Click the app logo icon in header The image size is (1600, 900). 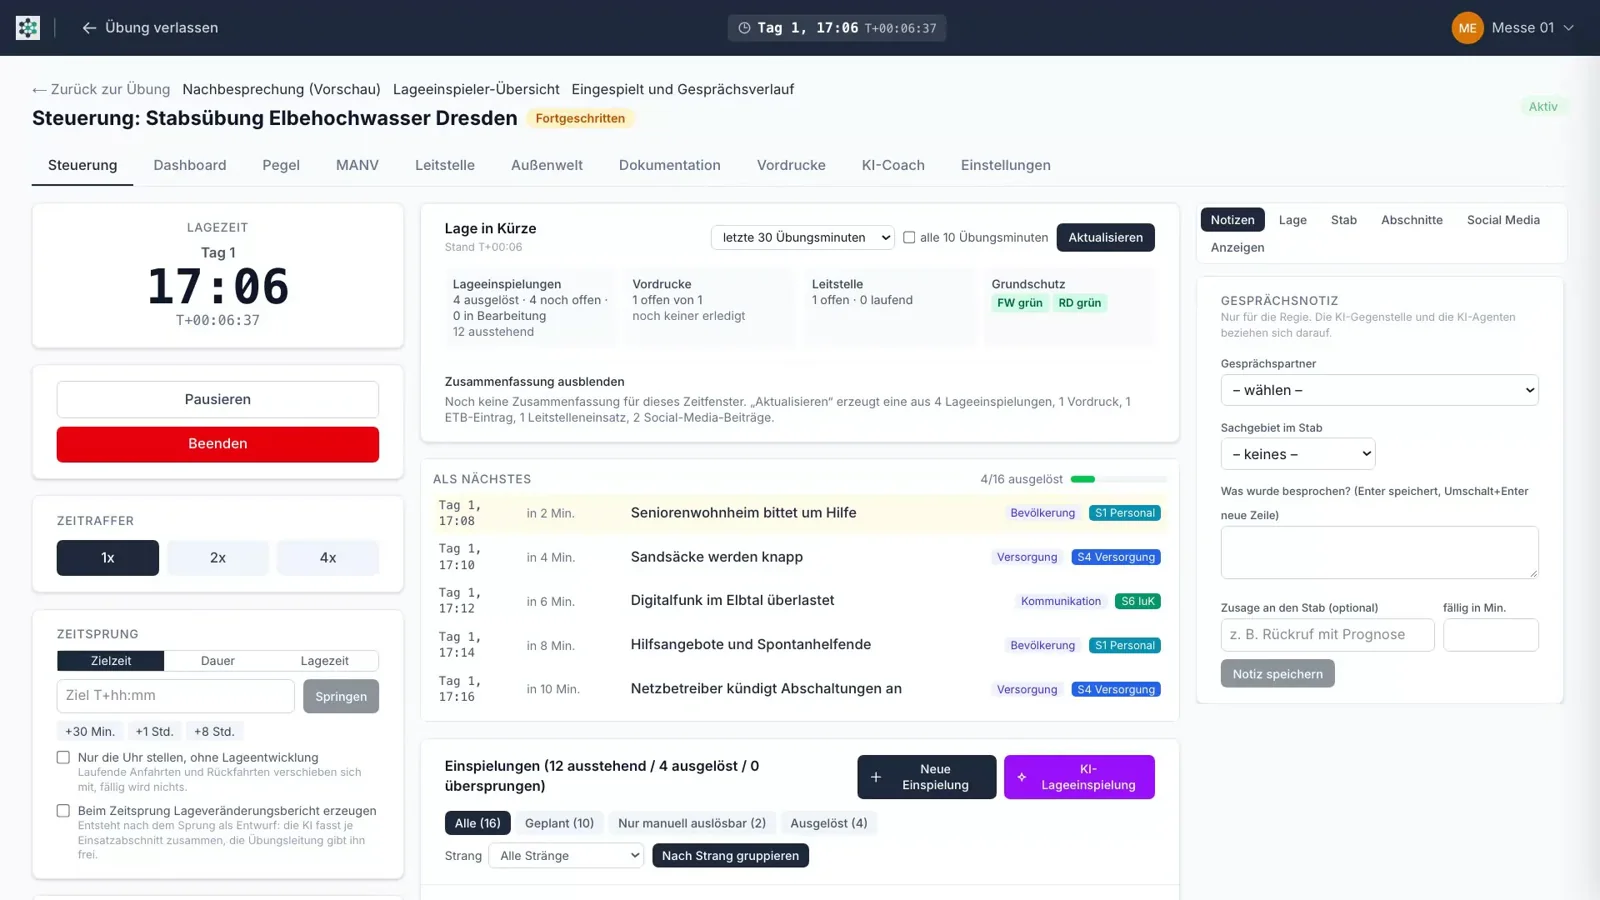28,28
